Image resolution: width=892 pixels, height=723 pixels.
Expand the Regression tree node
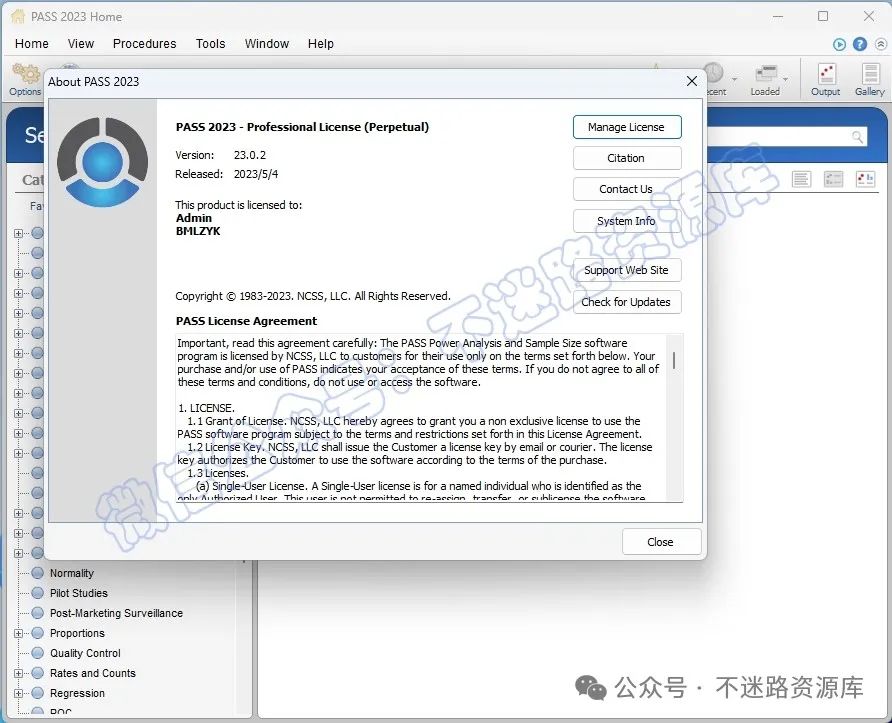pyautogui.click(x=18, y=693)
